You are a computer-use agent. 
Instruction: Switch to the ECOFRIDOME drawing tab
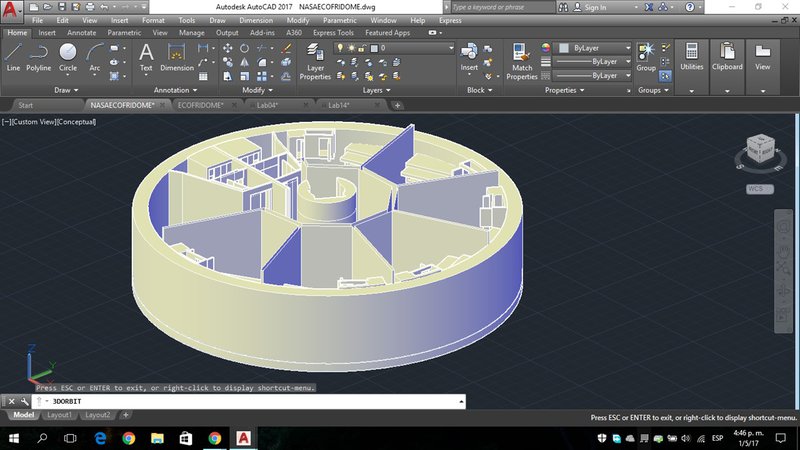click(200, 104)
